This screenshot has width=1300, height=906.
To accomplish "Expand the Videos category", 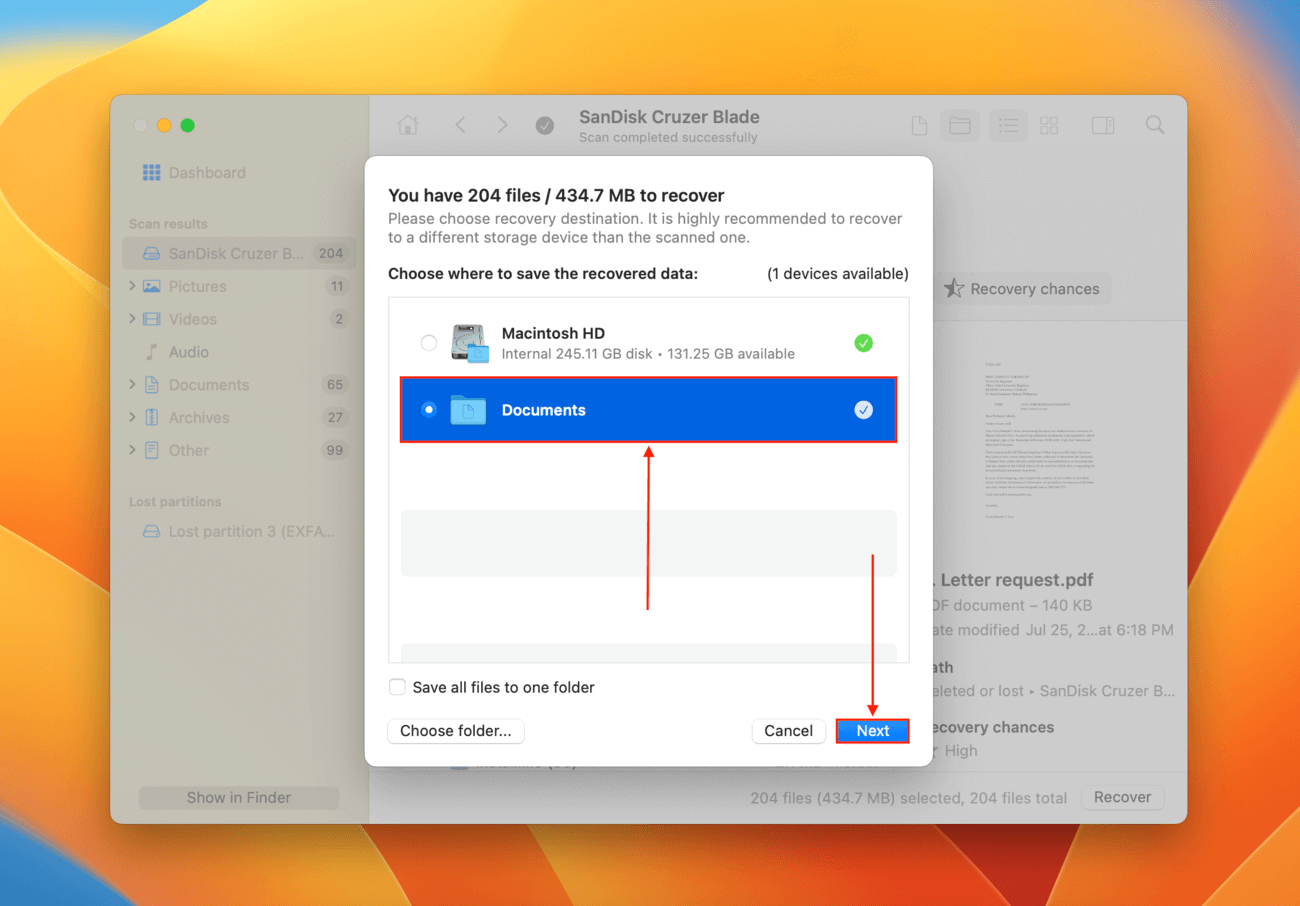I will click(x=132, y=319).
